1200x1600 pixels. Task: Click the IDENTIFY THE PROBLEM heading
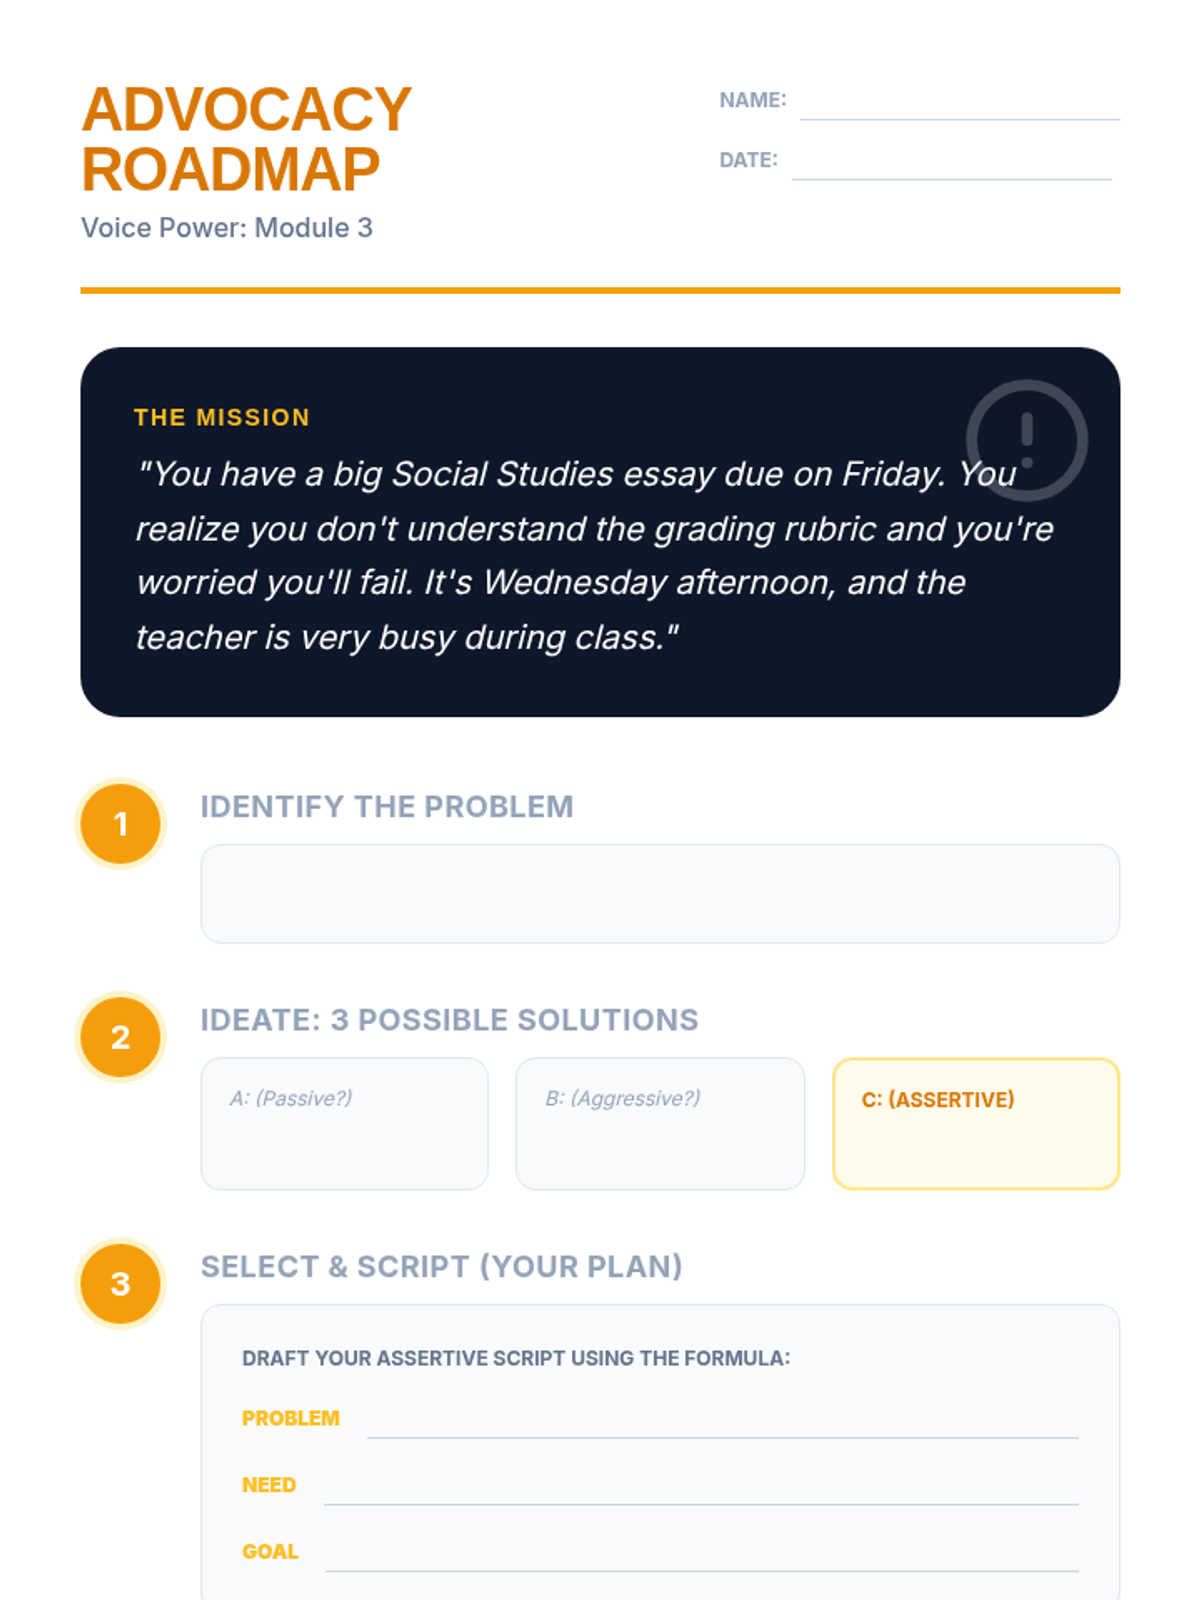(387, 806)
